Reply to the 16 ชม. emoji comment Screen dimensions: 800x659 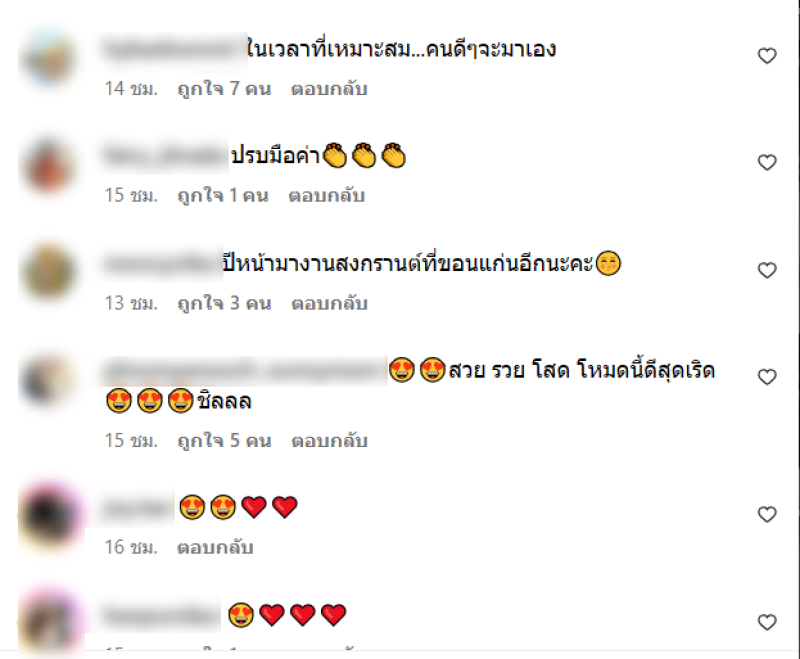(x=215, y=547)
